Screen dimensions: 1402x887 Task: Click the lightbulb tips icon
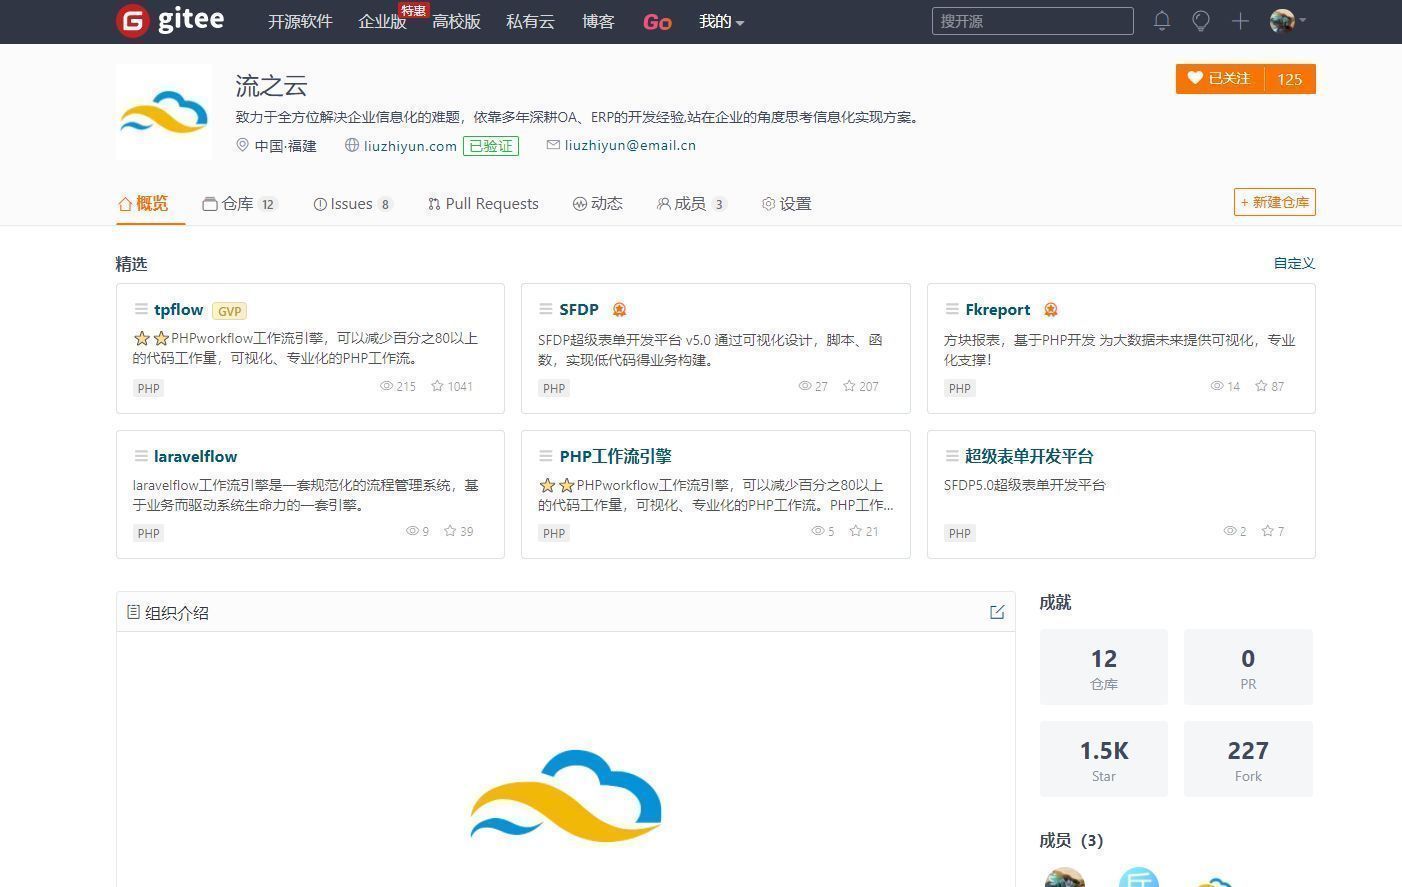coord(1201,21)
